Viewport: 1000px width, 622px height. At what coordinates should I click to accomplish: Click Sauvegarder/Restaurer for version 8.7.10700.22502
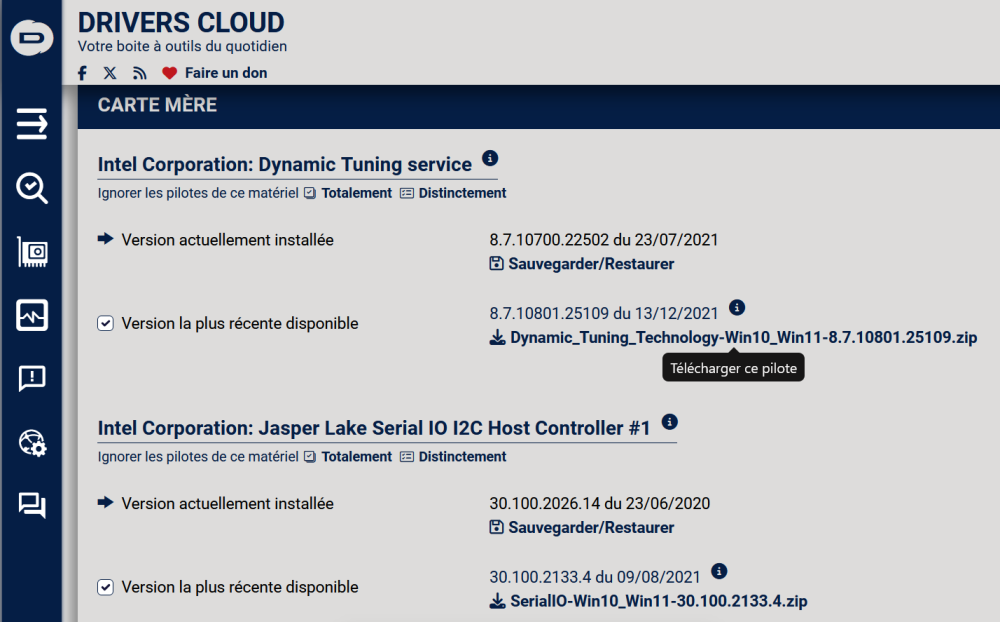tap(591, 263)
